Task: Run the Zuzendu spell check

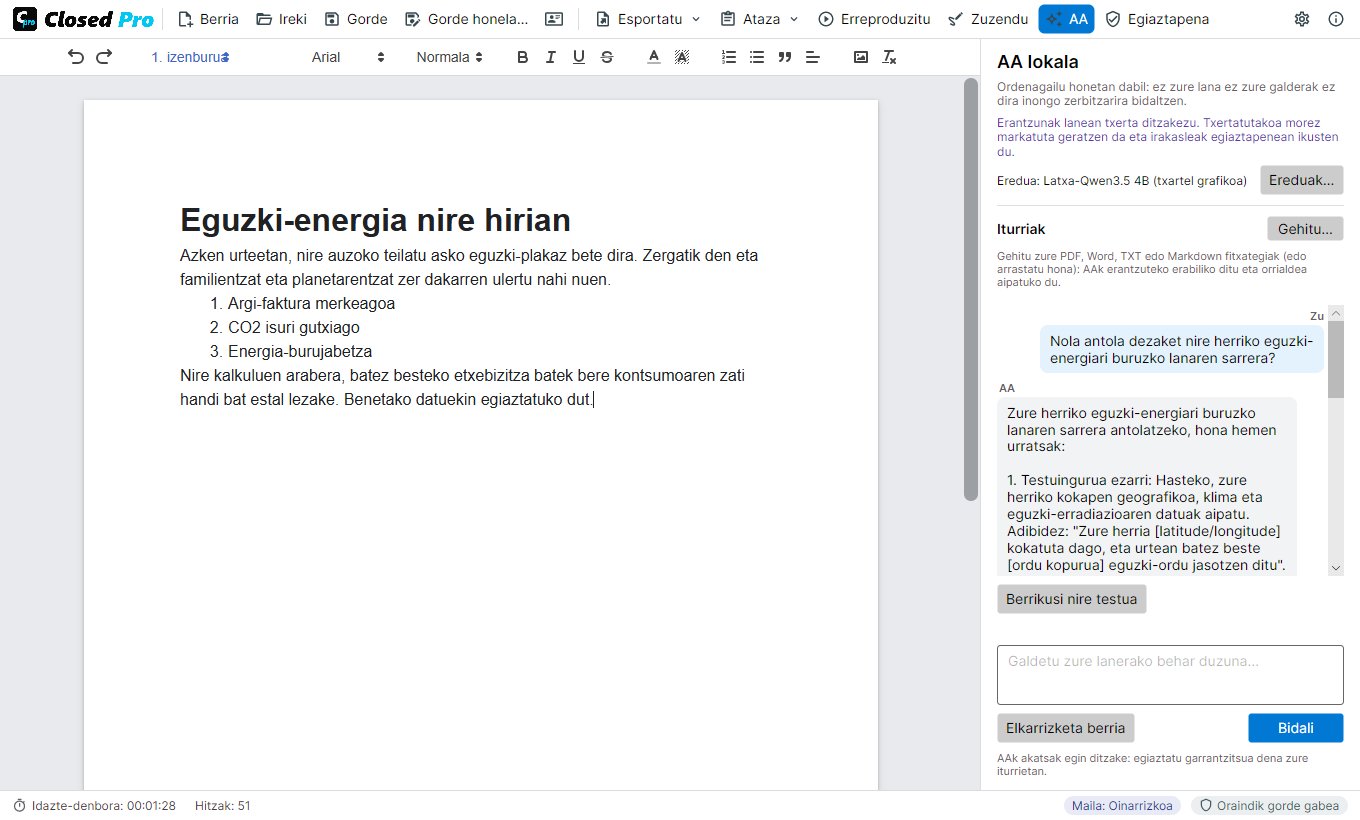Action: (x=988, y=19)
